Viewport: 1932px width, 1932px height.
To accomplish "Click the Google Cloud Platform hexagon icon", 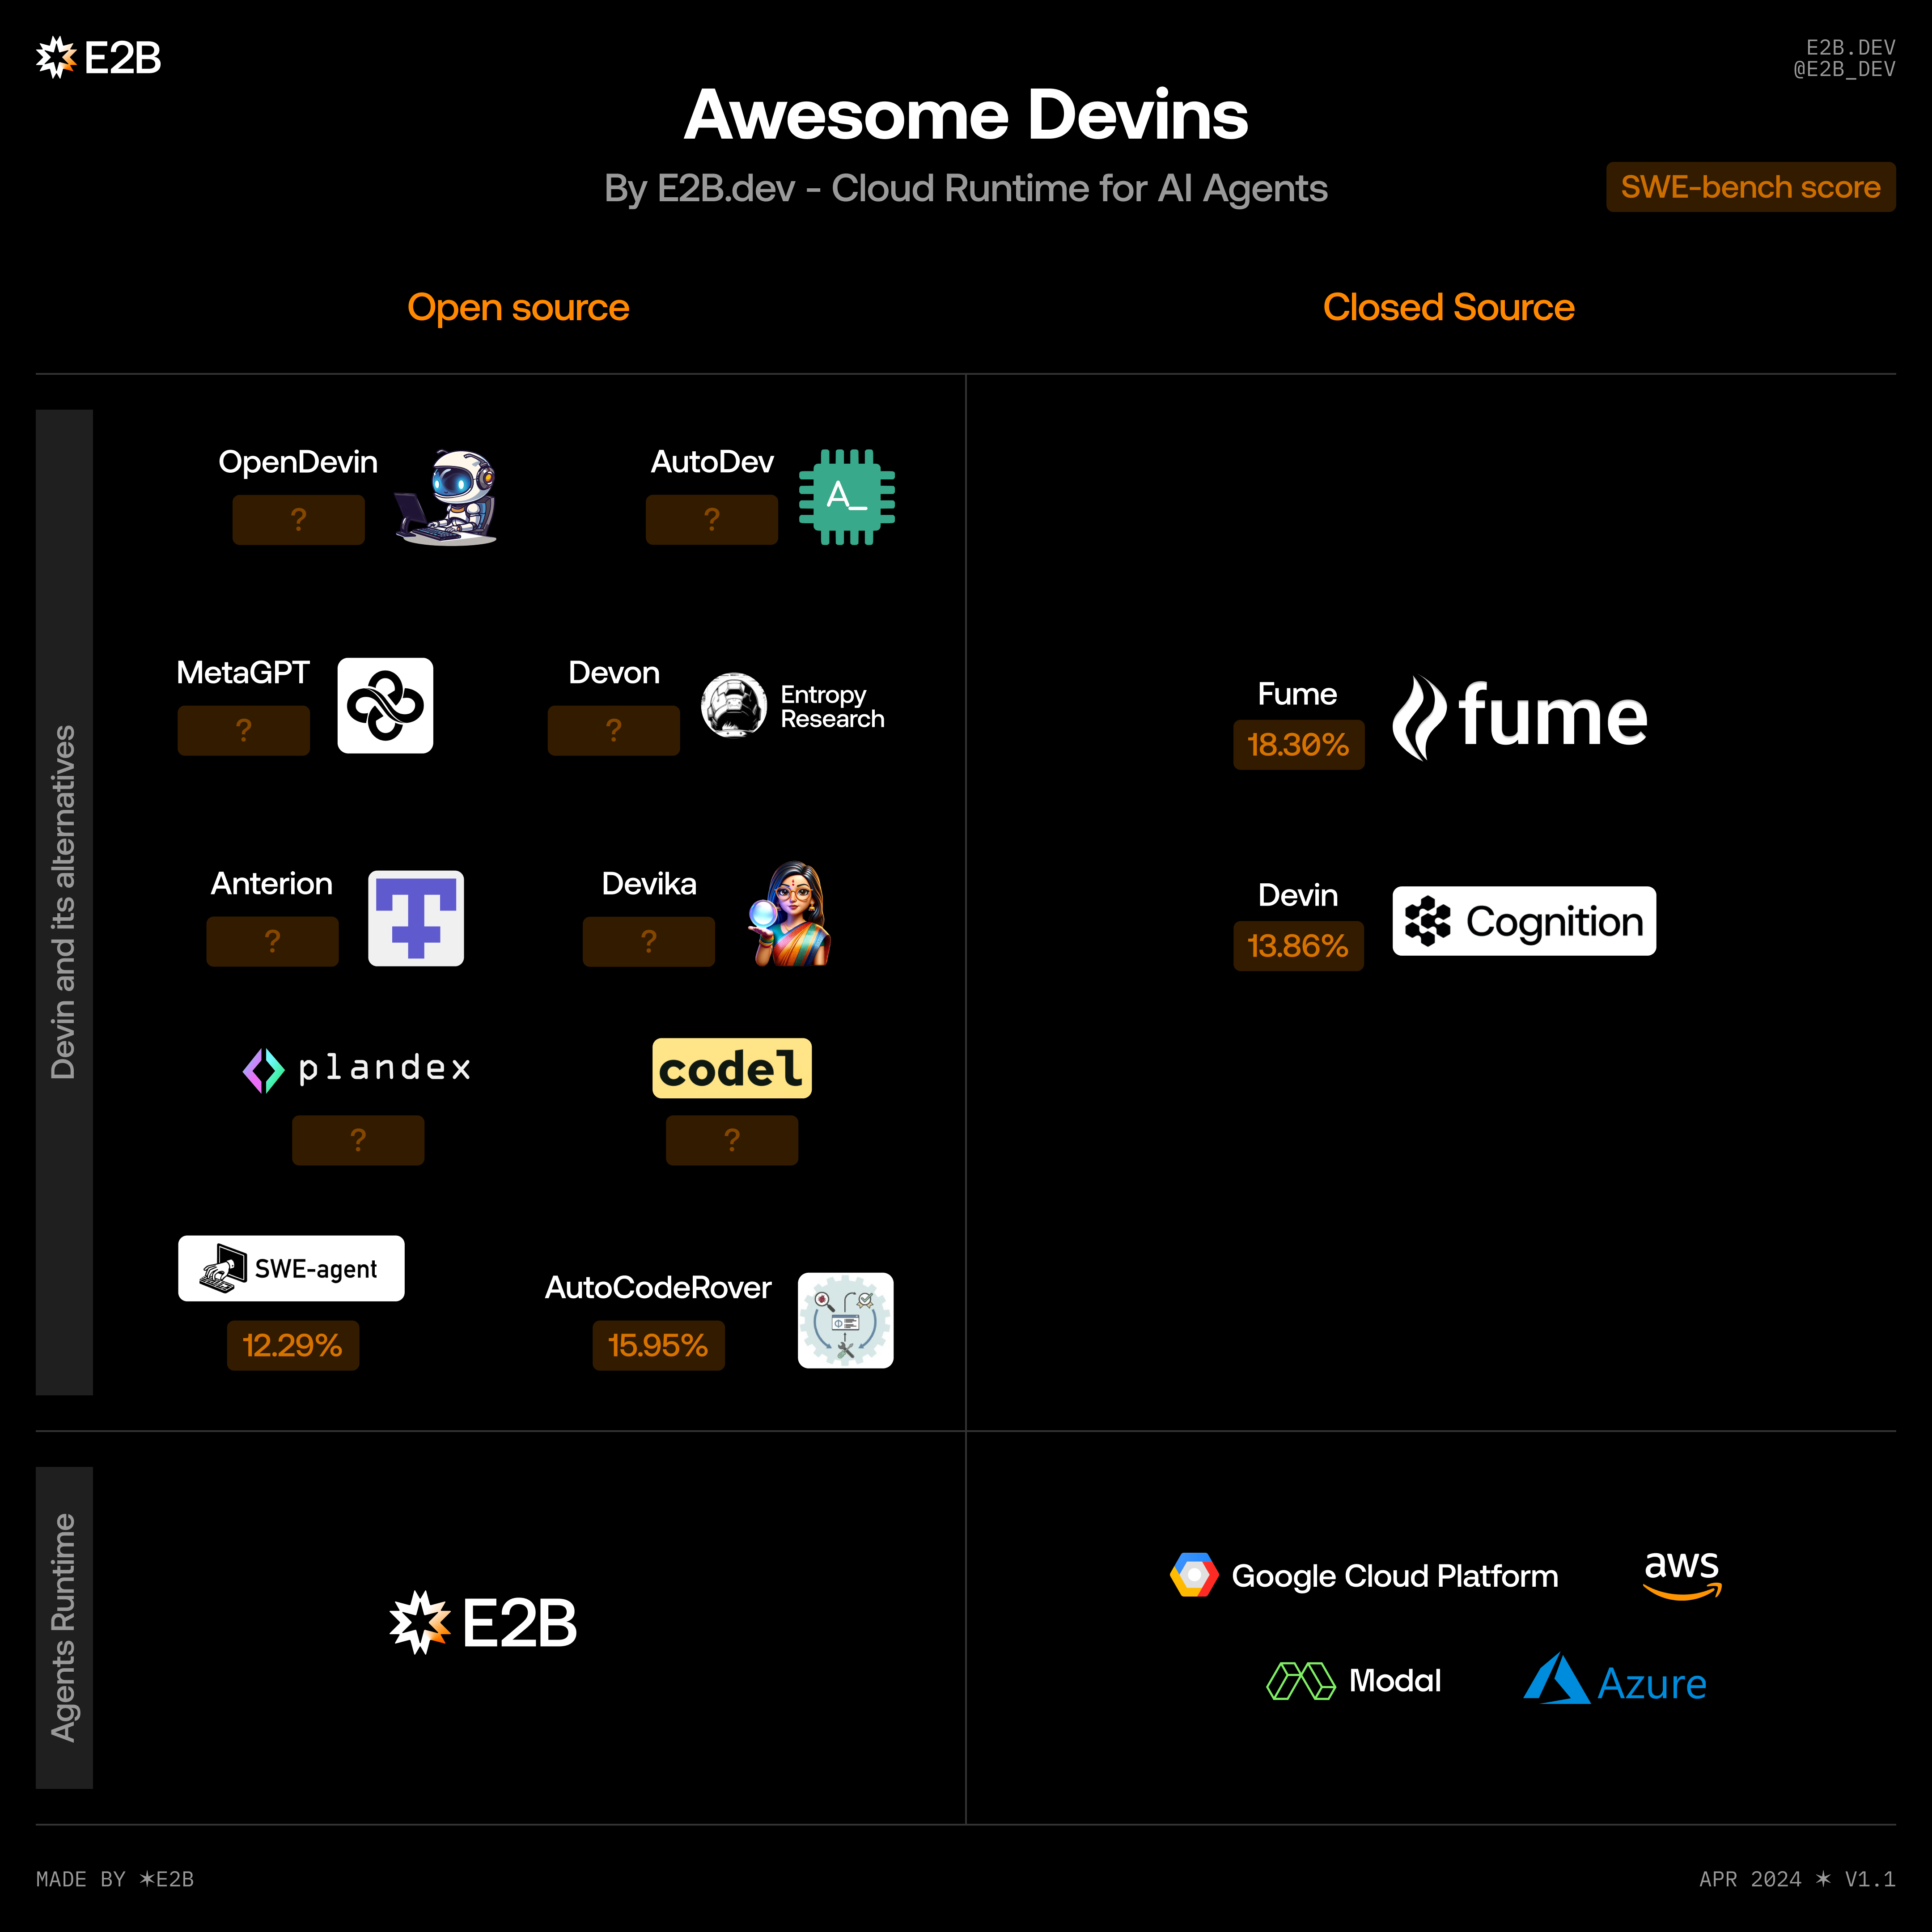I will (1194, 1575).
